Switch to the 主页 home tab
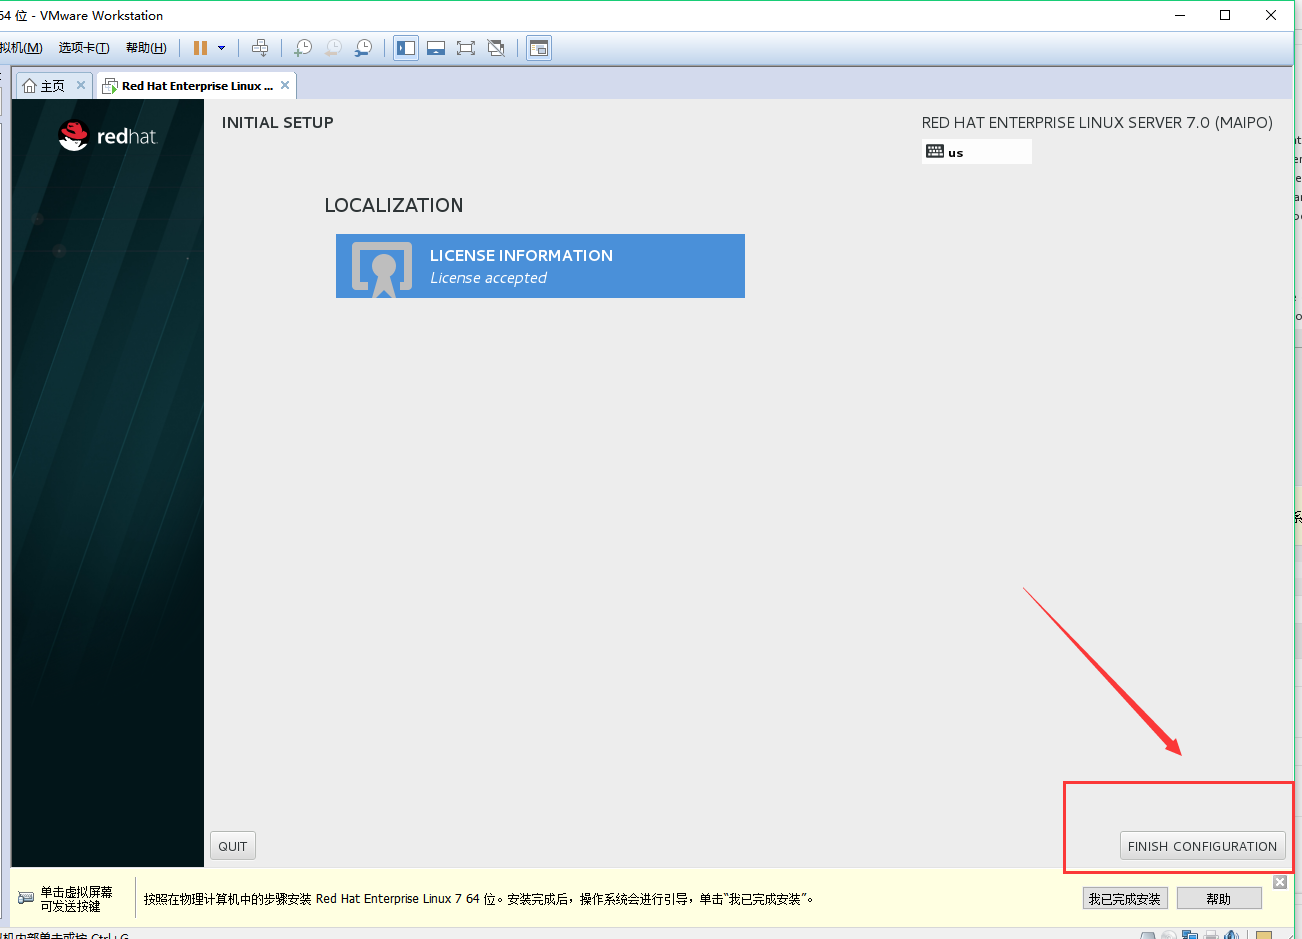Image resolution: width=1302 pixels, height=939 pixels. (x=53, y=86)
